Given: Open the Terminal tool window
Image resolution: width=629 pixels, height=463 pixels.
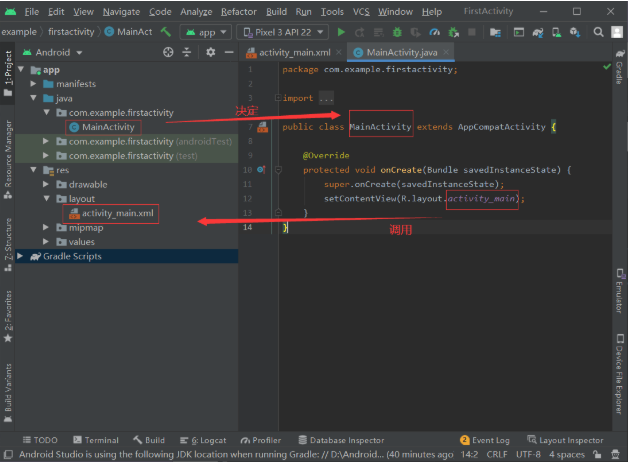Looking at the screenshot, I should pyautogui.click(x=96, y=440).
